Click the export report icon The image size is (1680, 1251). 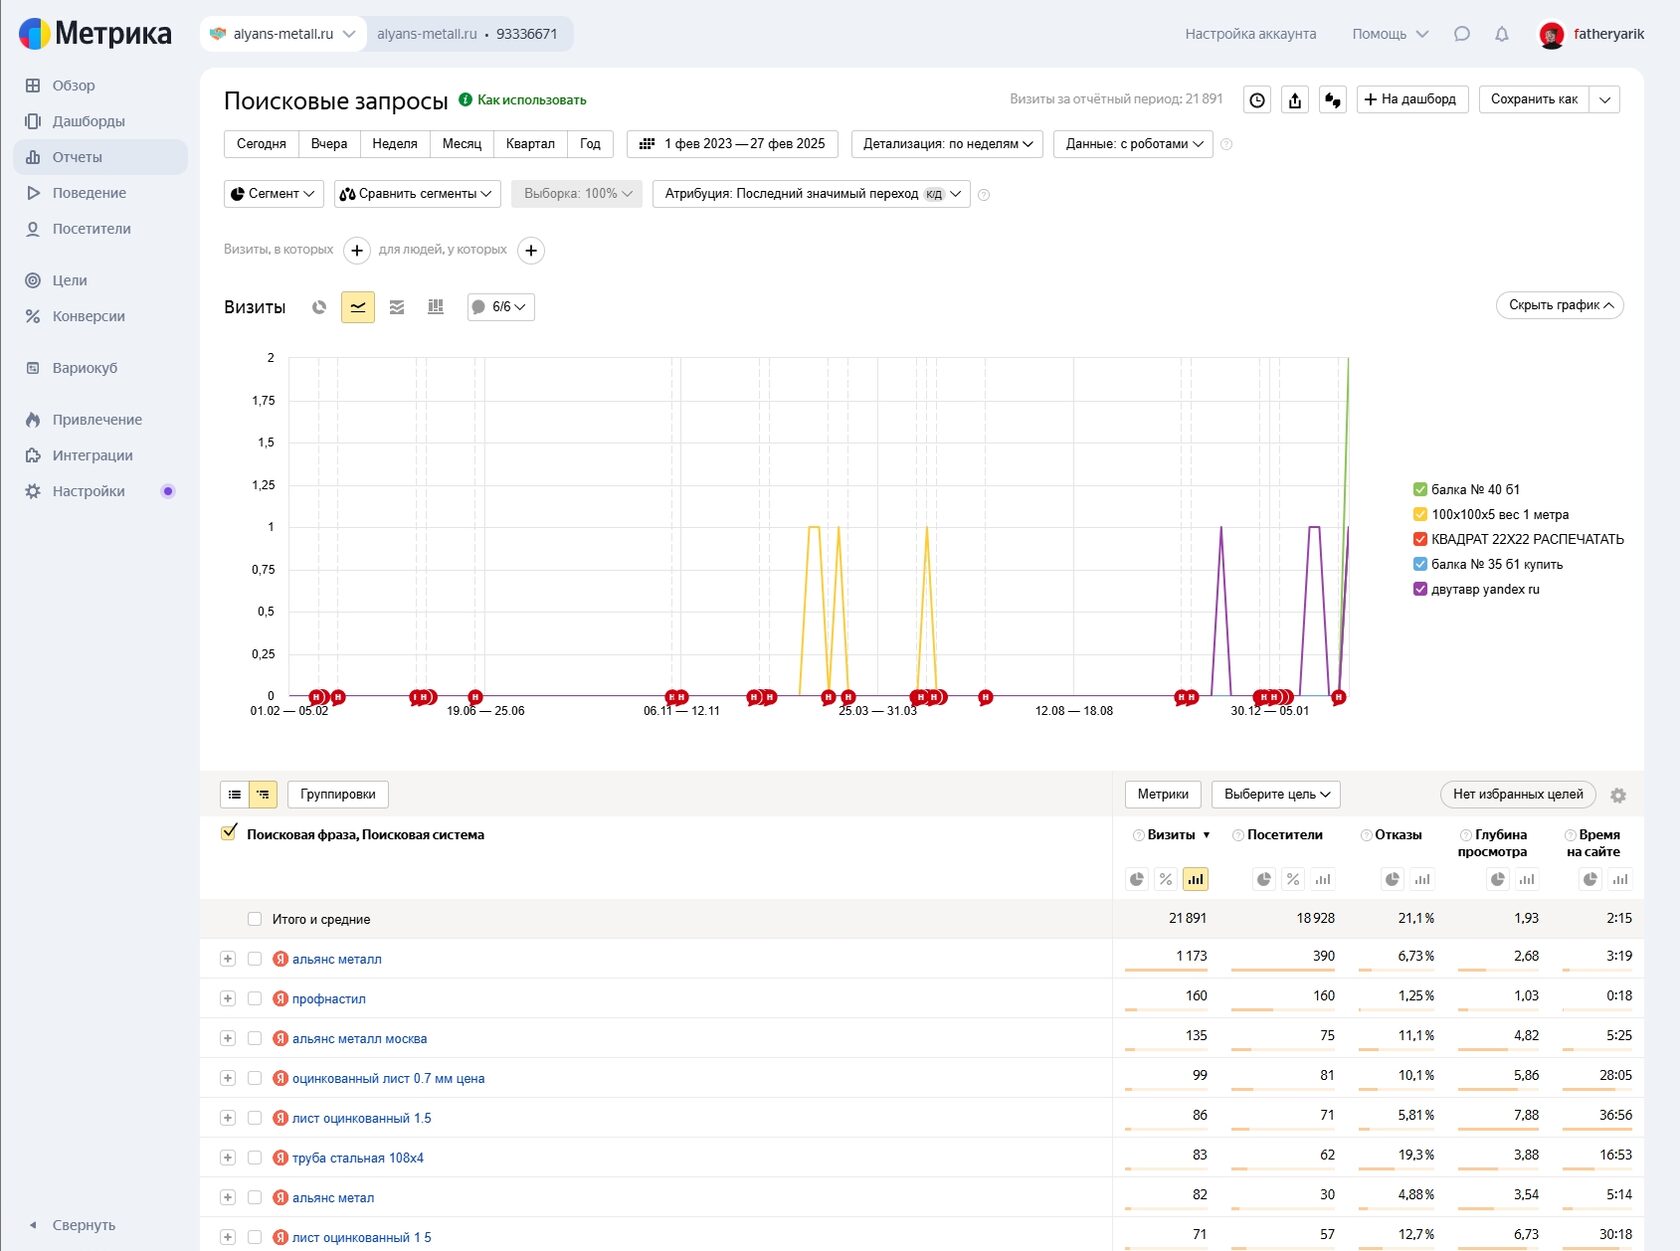click(x=1295, y=100)
